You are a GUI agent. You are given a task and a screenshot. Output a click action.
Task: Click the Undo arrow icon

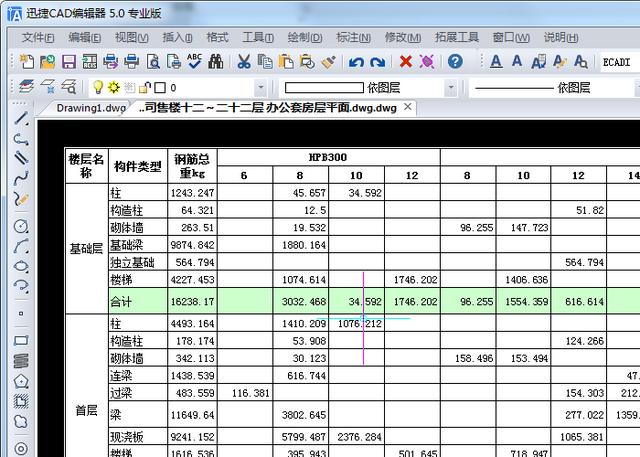point(356,62)
